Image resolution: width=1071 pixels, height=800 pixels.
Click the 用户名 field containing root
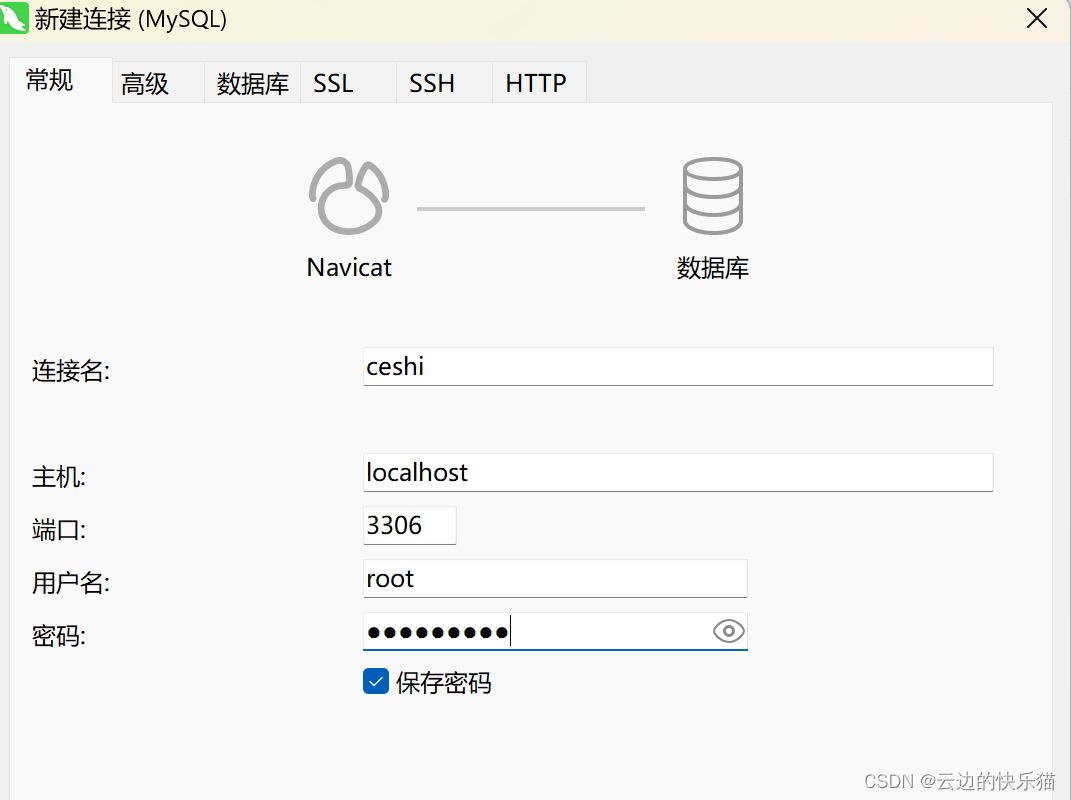pos(555,579)
